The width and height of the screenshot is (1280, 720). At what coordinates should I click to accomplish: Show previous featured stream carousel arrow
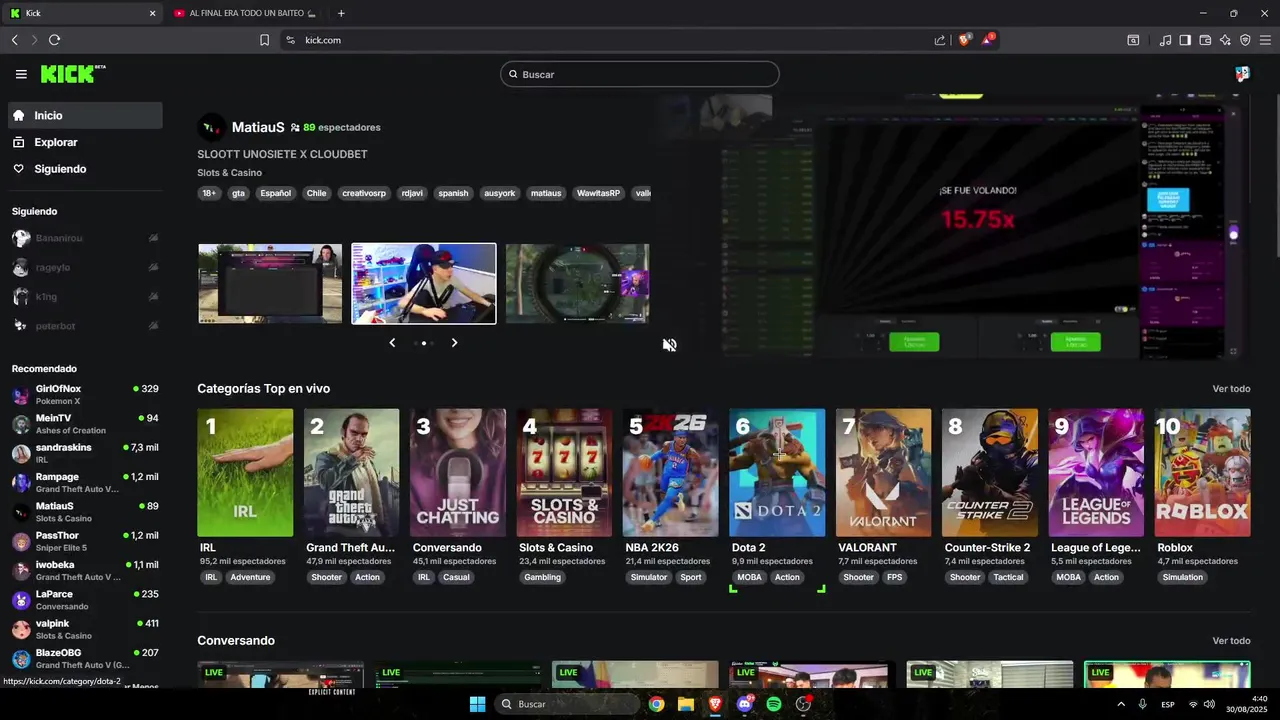click(392, 343)
